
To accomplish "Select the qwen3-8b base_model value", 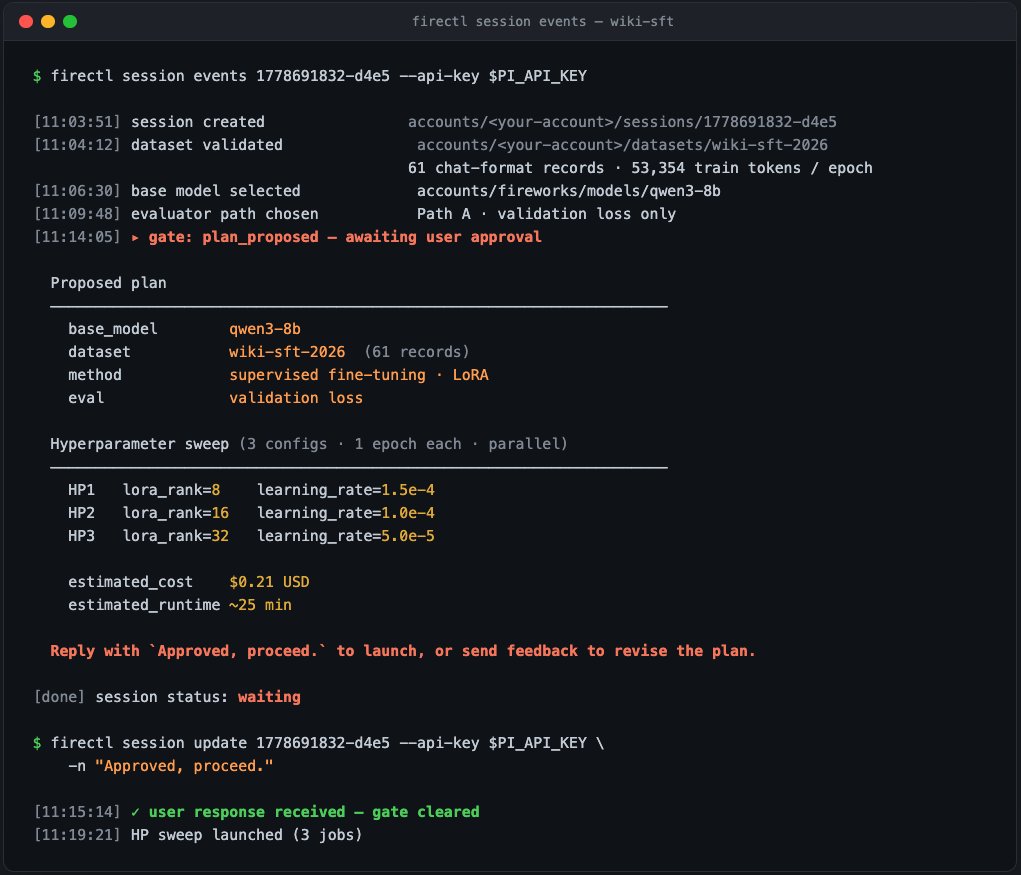I will 264,329.
